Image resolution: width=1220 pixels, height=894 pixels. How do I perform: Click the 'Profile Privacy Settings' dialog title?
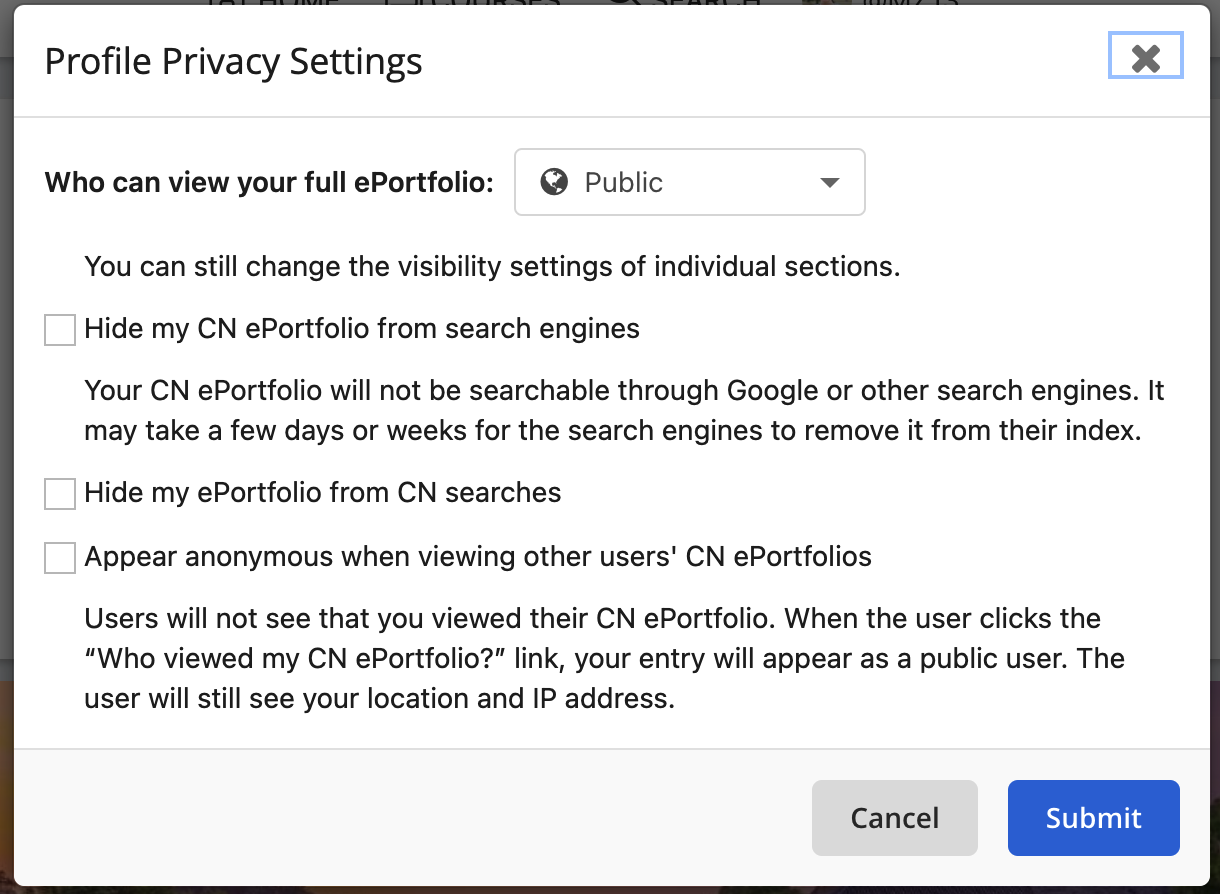(x=233, y=62)
